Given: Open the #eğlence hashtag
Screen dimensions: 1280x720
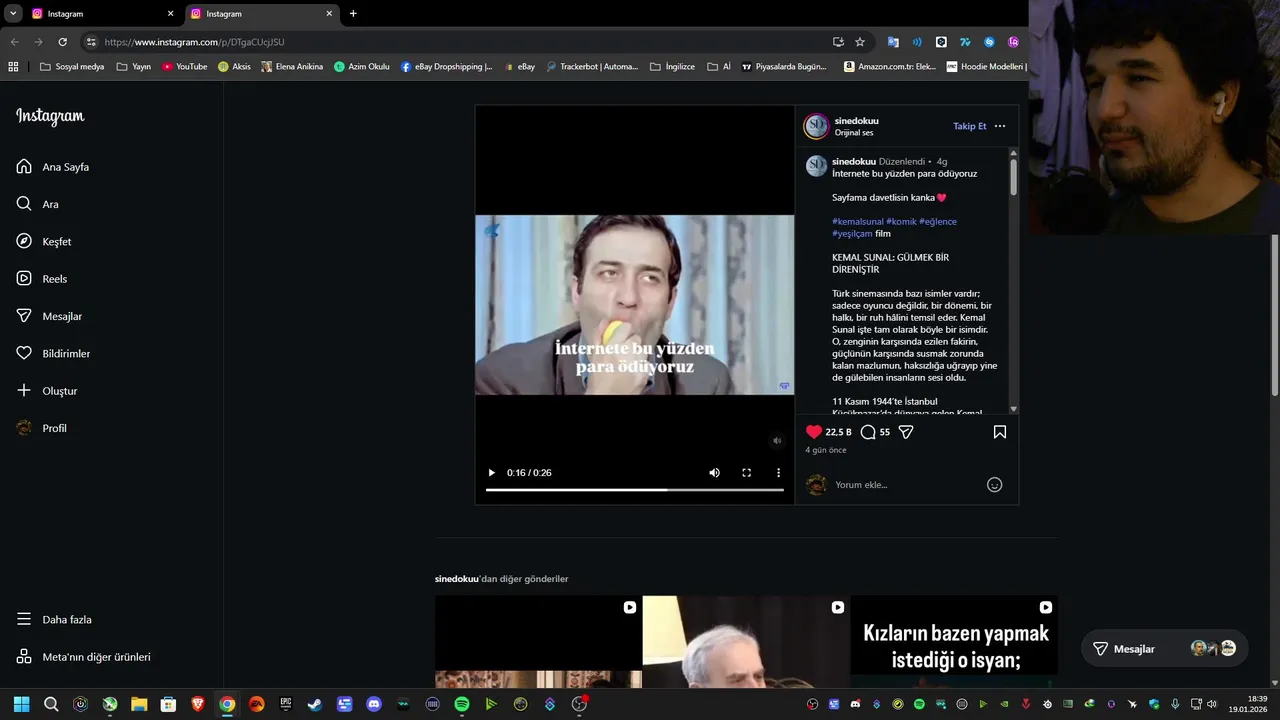Looking at the screenshot, I should tap(938, 221).
